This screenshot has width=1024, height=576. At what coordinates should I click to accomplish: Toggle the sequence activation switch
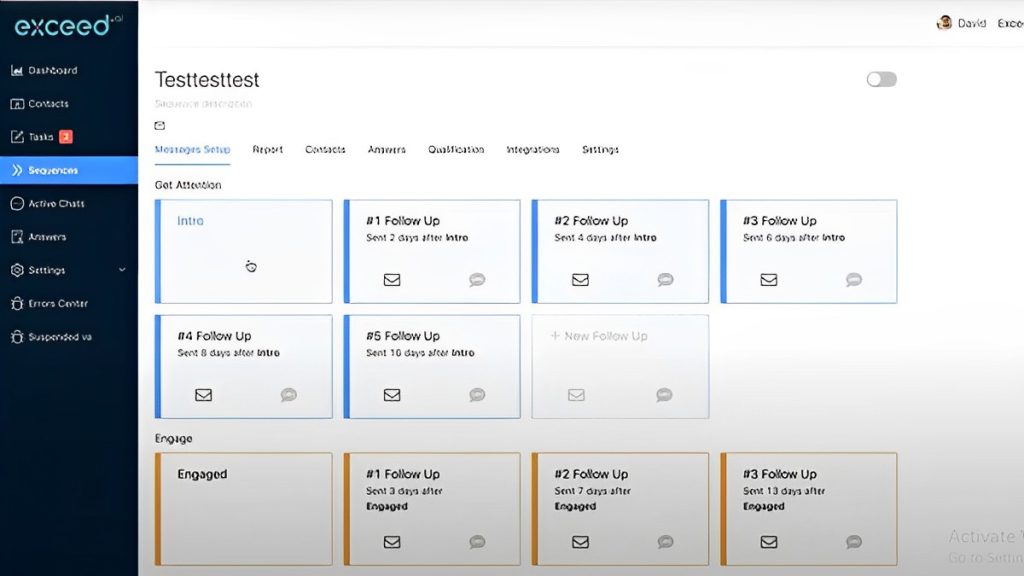(x=881, y=78)
